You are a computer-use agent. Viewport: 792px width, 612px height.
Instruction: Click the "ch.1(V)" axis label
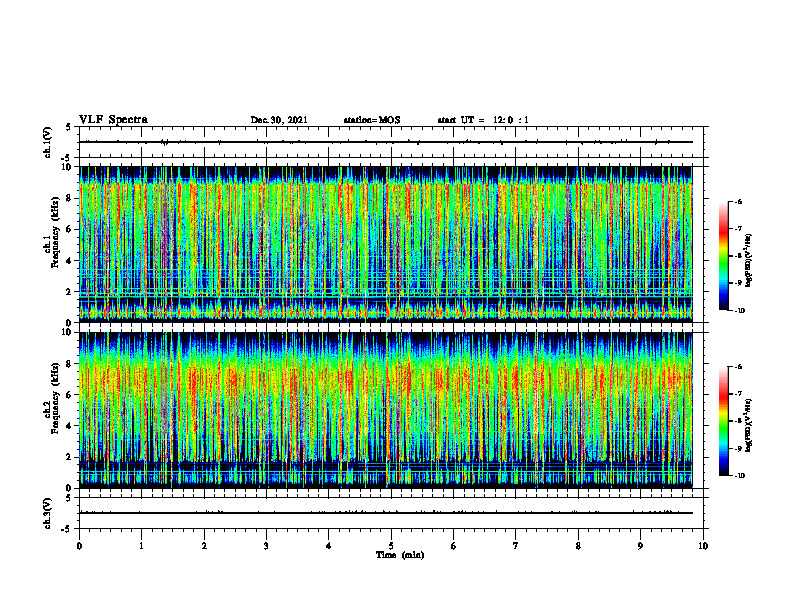point(47,142)
